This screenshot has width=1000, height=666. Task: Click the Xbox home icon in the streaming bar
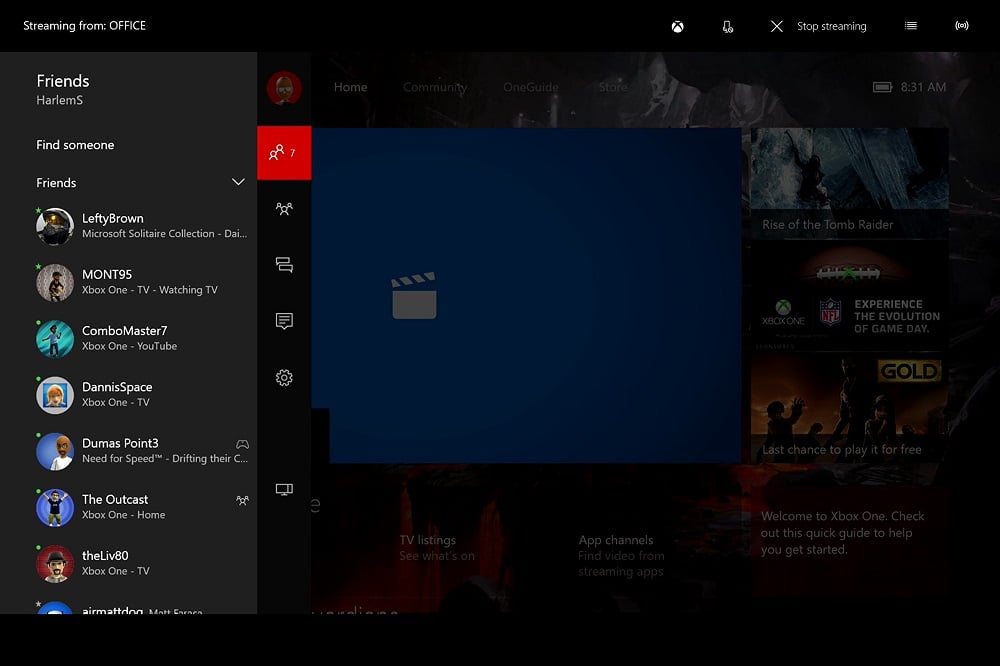tap(677, 26)
